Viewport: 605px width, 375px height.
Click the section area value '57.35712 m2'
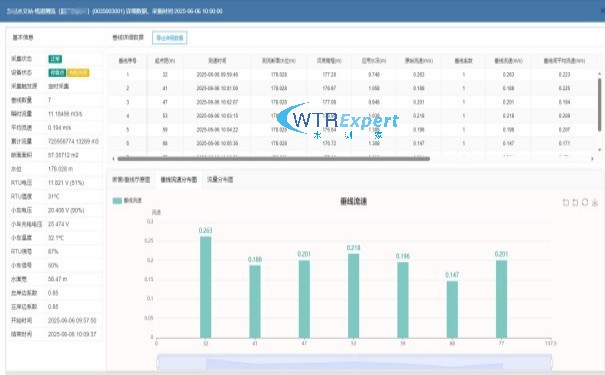pos(63,155)
